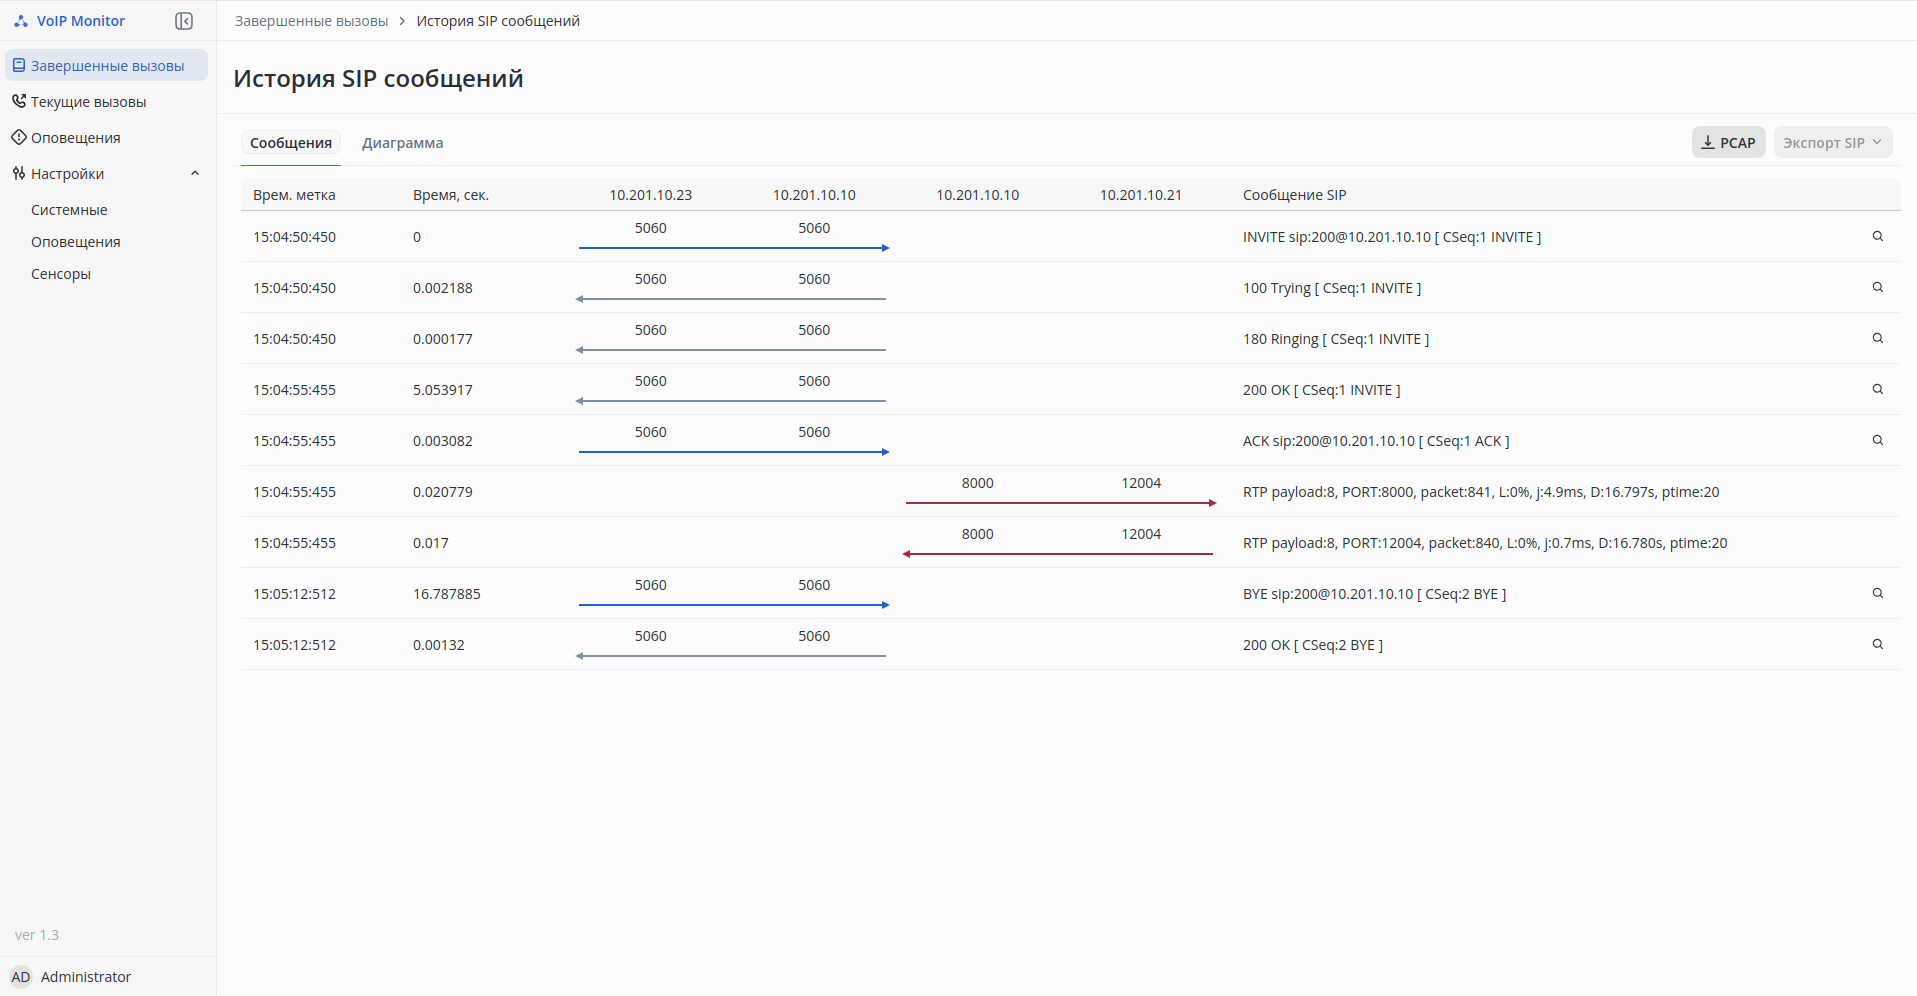
Task: Switch to the Диаграмма tab
Action: pos(402,143)
